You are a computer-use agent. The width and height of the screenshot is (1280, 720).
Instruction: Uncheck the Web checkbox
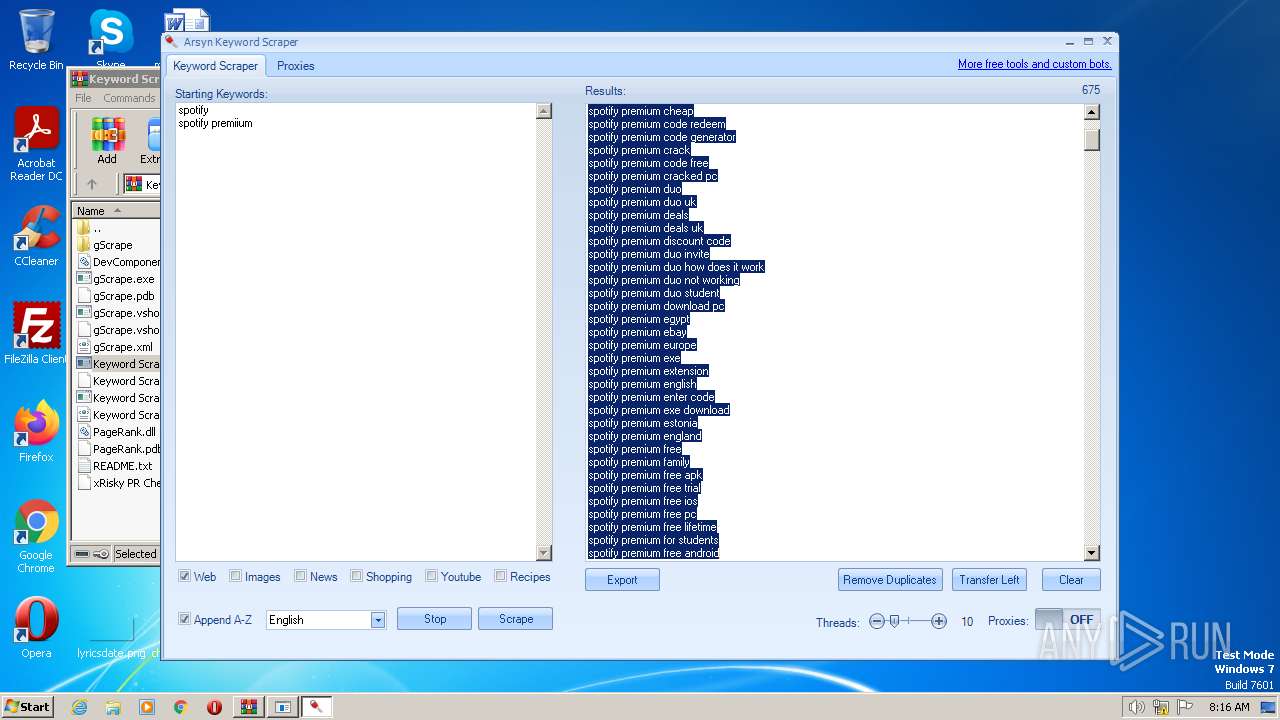click(x=185, y=576)
